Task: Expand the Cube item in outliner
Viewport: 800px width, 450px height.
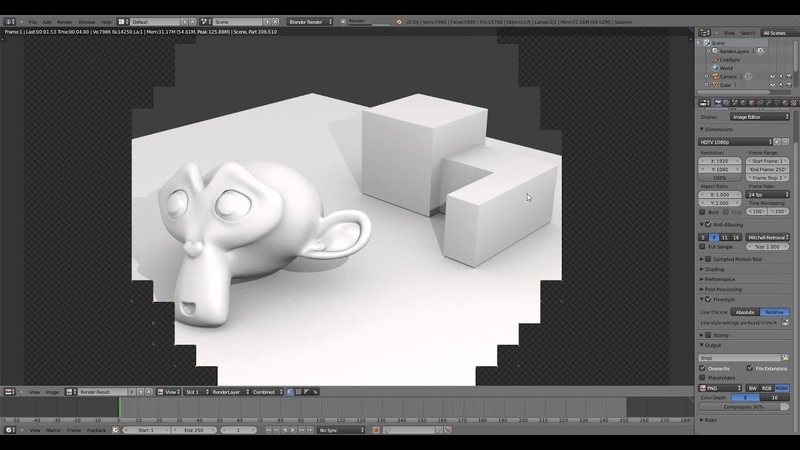Action: (707, 85)
